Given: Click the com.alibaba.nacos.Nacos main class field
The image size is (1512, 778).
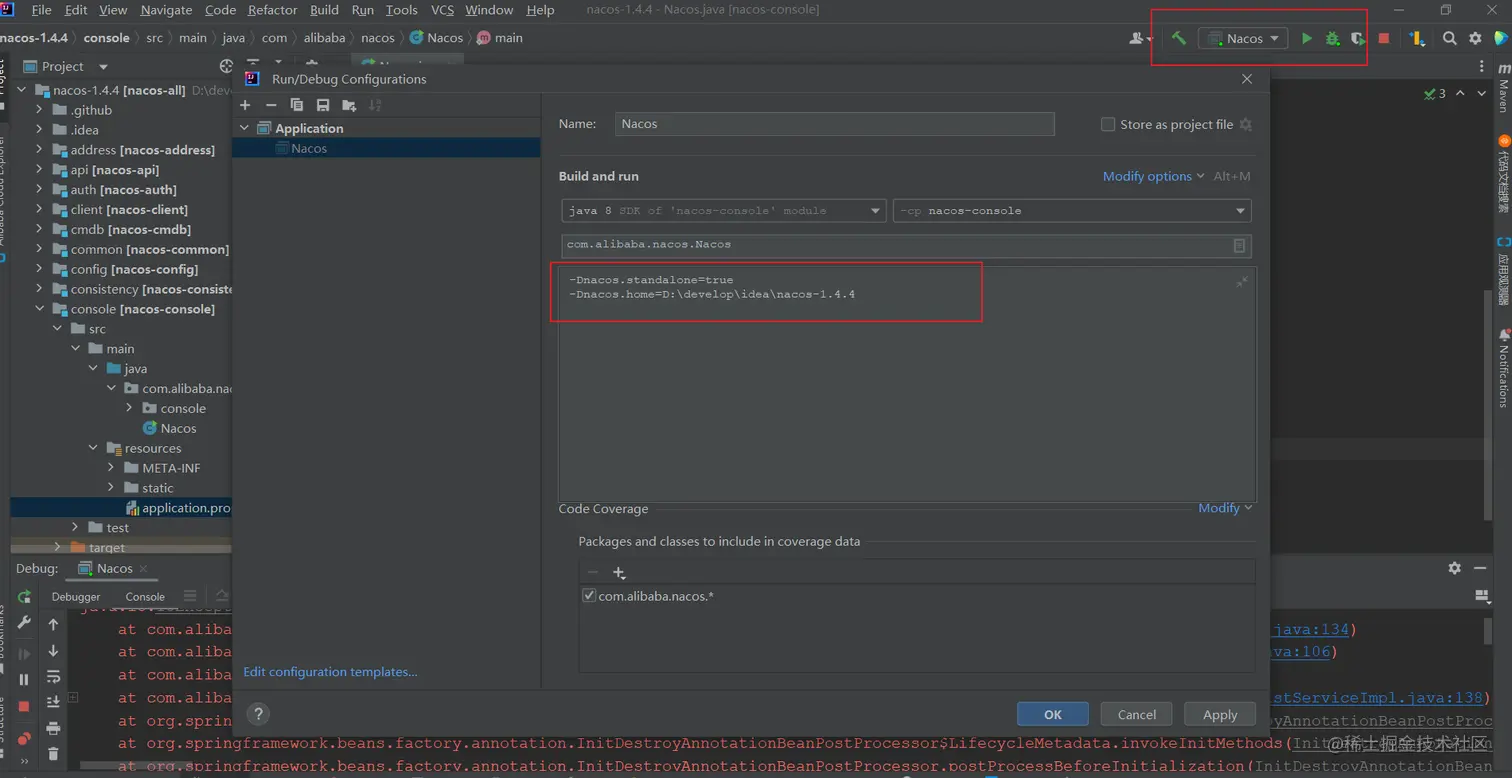Looking at the screenshot, I should [x=906, y=245].
